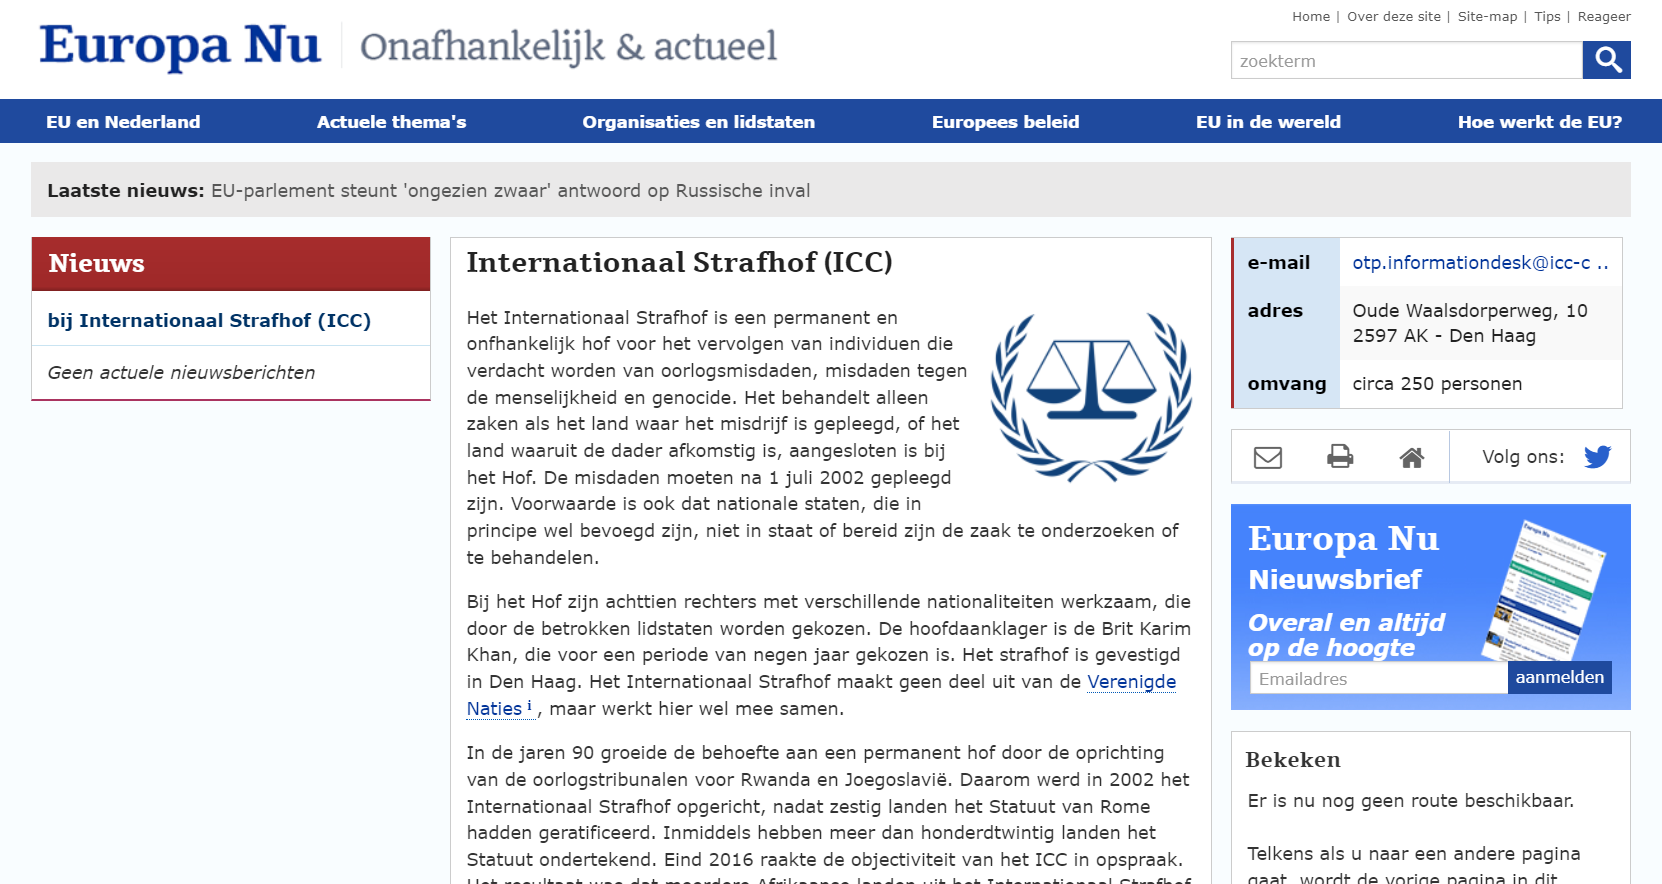This screenshot has height=884, width=1662.
Task: Click the Home top link
Action: click(1310, 16)
